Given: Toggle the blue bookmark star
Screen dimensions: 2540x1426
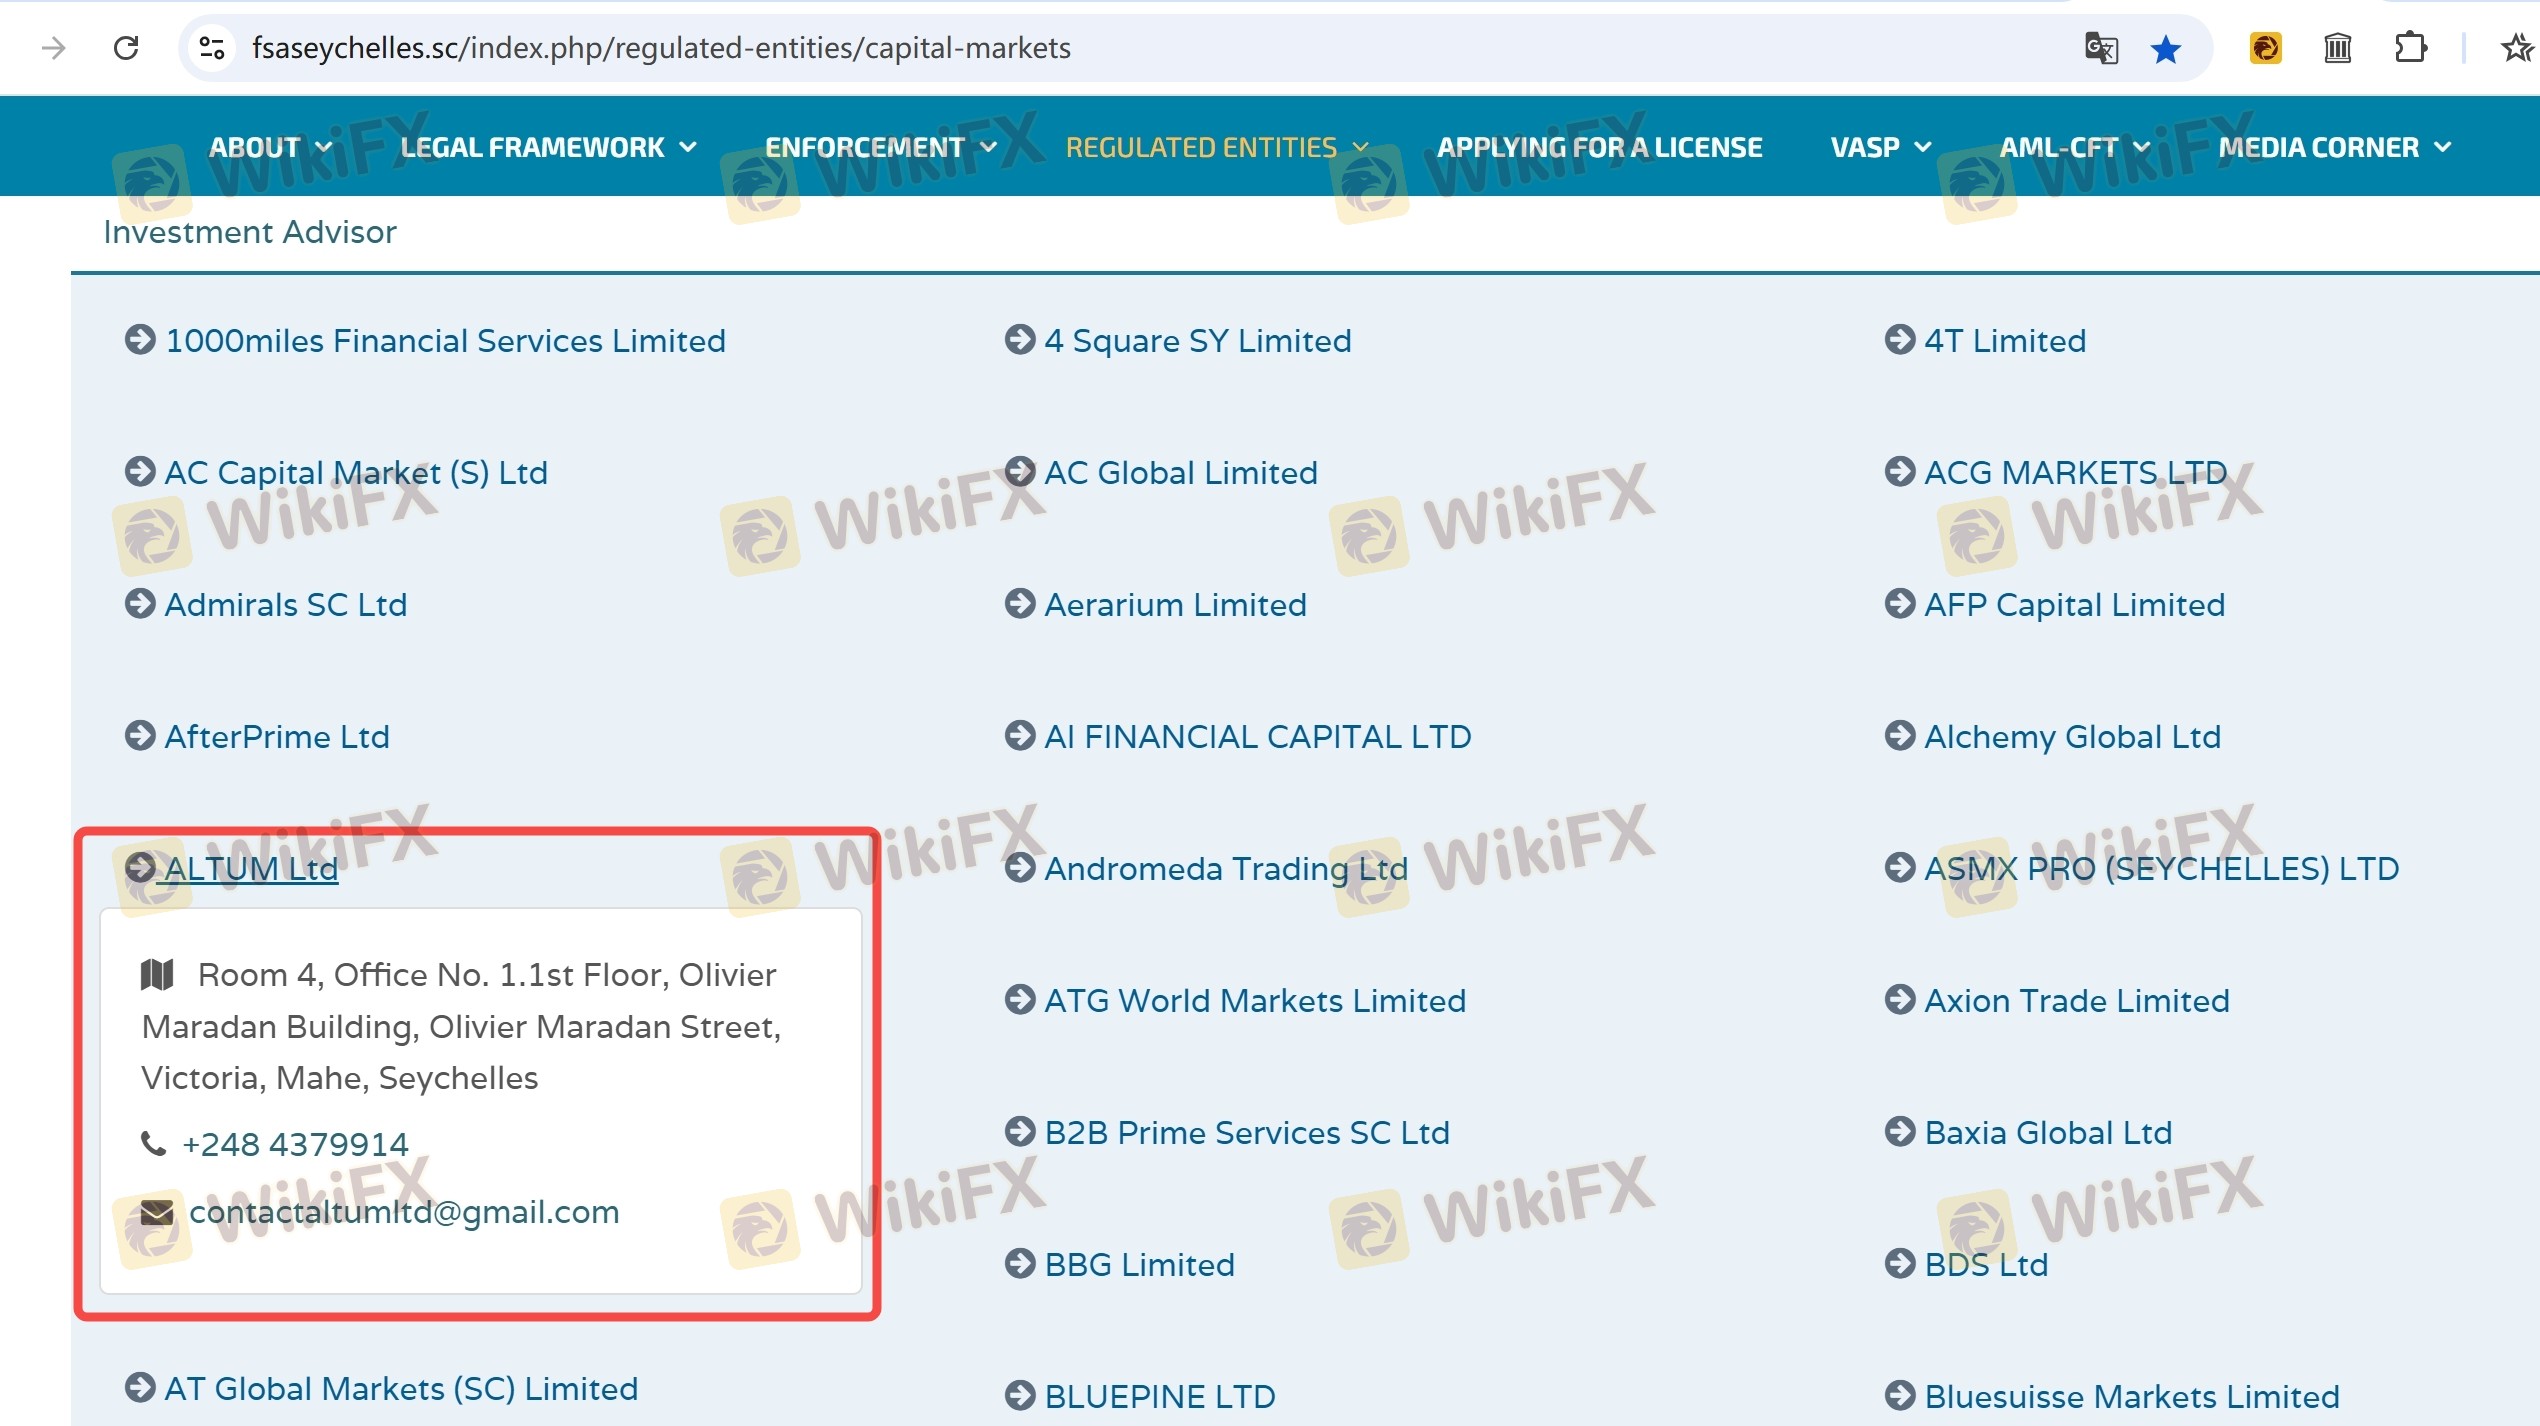Looking at the screenshot, I should click(2165, 48).
